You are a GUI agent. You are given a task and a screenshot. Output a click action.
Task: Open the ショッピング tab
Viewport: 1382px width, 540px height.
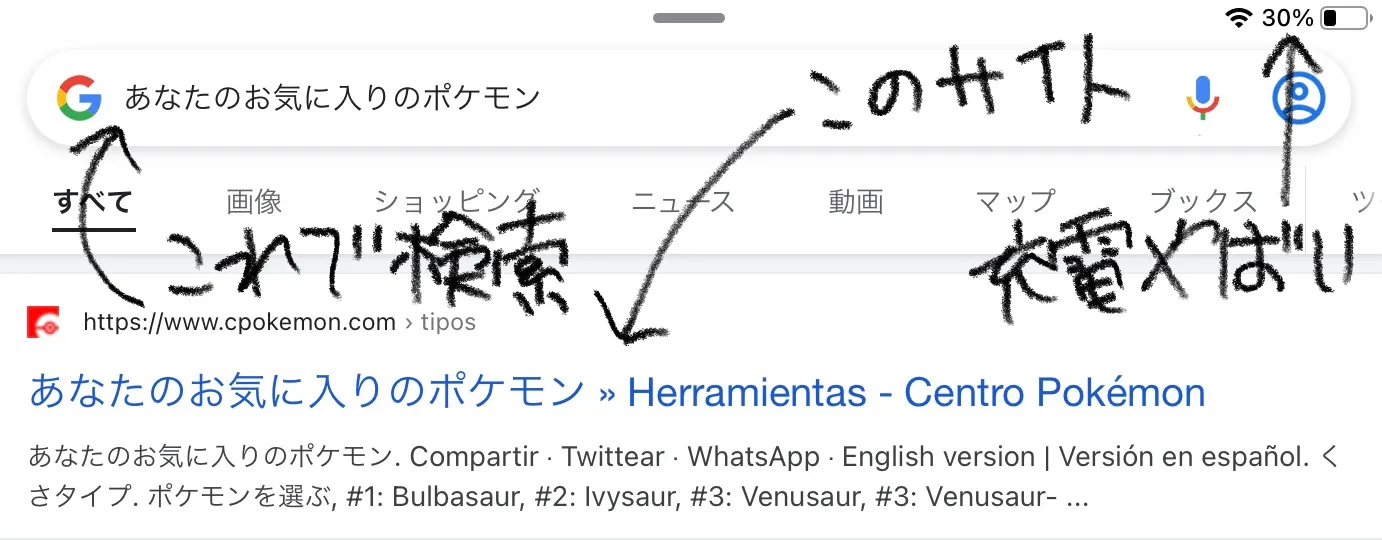click(457, 202)
